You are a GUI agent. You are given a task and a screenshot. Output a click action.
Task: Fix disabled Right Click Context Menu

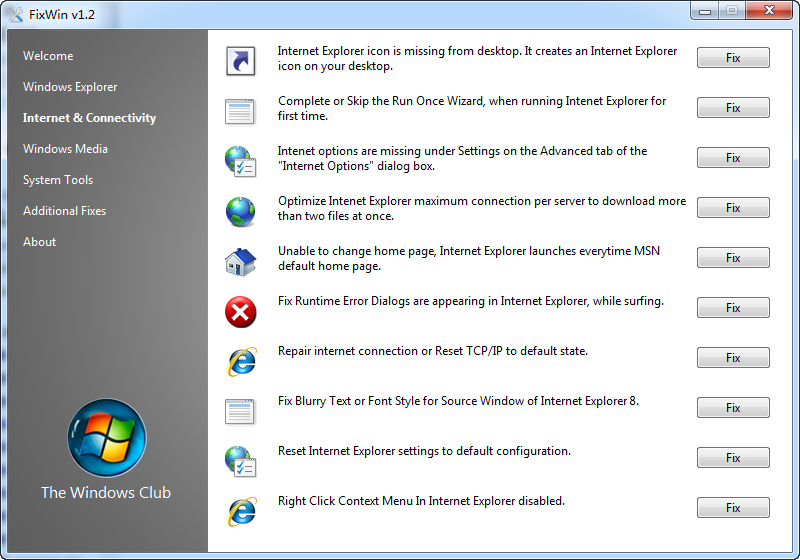[733, 507]
